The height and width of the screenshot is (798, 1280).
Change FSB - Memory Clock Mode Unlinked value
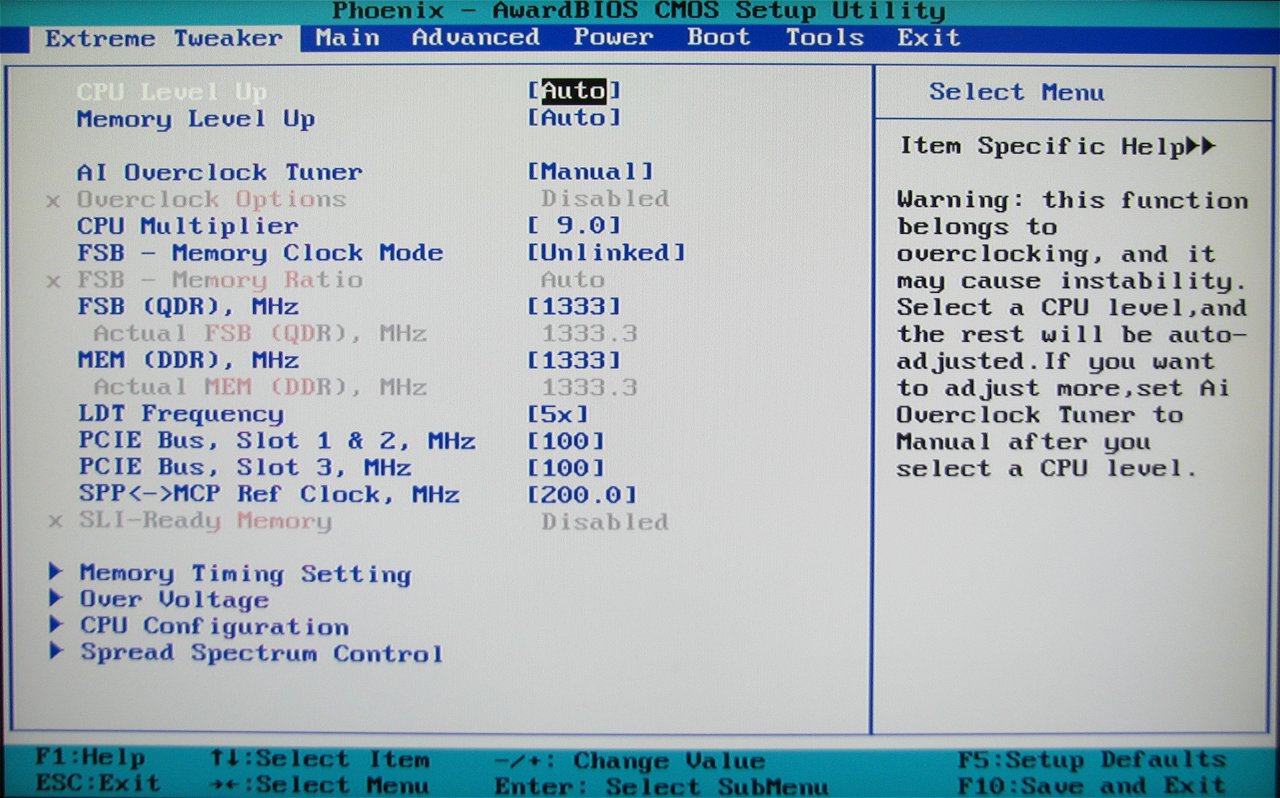click(606, 253)
